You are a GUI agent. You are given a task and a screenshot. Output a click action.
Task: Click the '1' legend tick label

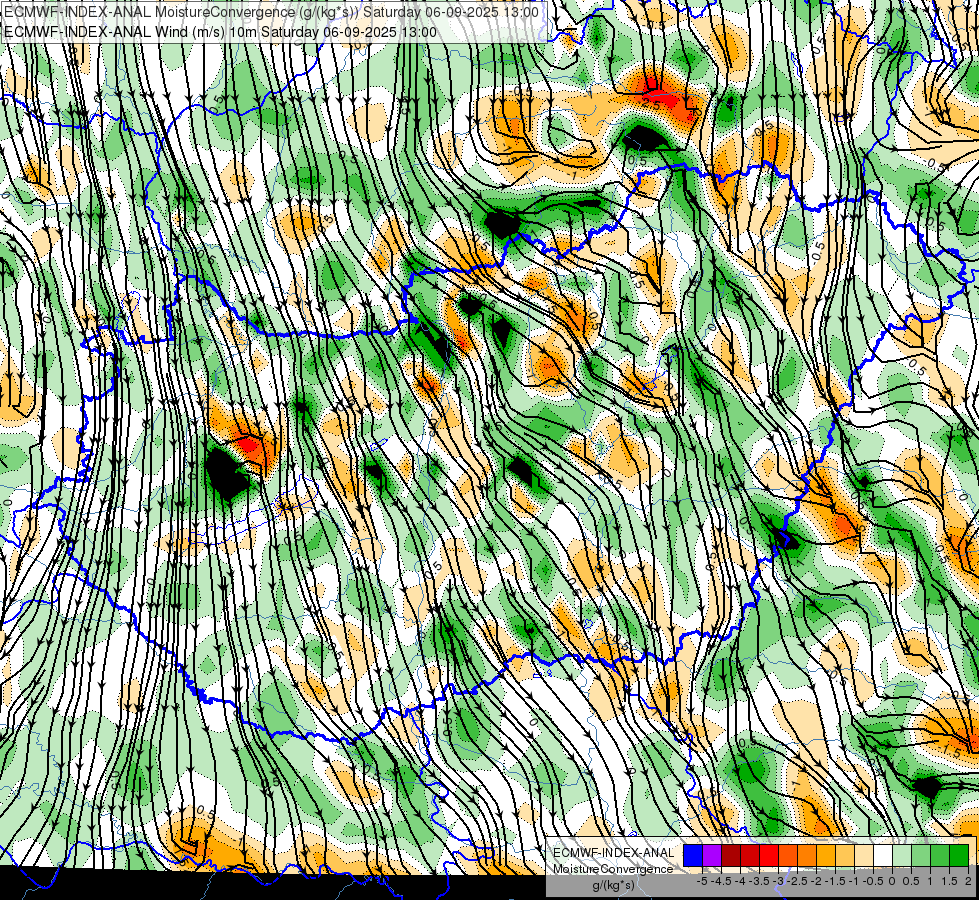coord(930,881)
